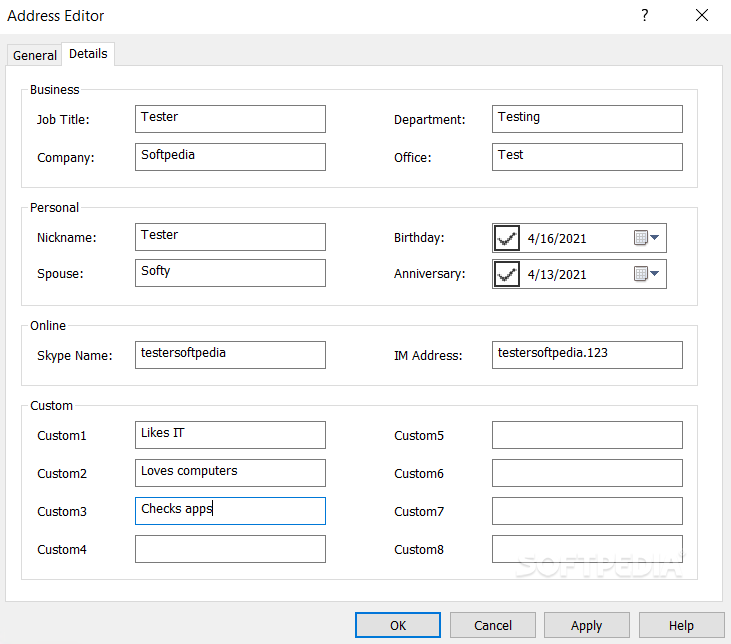This screenshot has height=644, width=731.
Task: Click the Job Title field
Action: click(230, 119)
